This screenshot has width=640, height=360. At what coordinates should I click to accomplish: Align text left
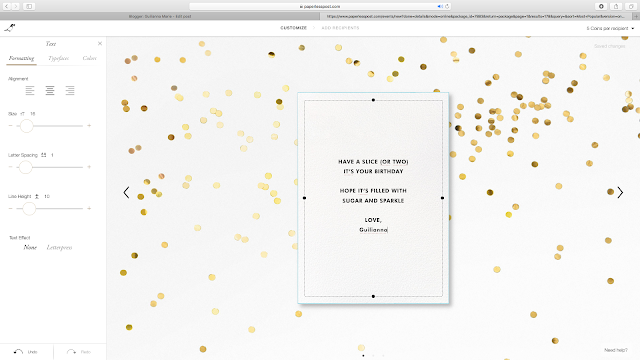click(x=30, y=90)
